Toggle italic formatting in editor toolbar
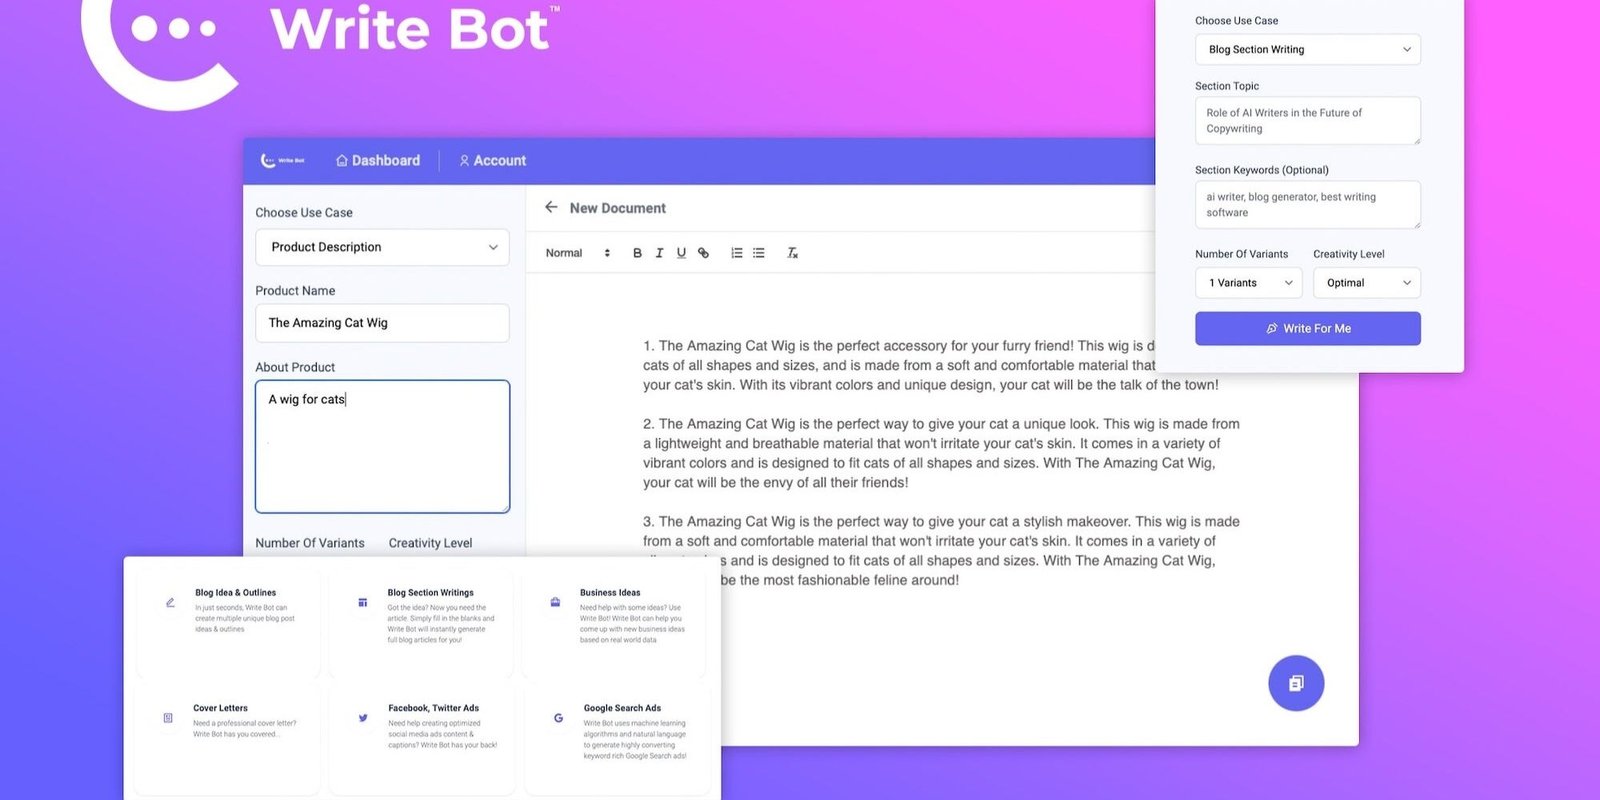The height and width of the screenshot is (800, 1600). click(659, 253)
